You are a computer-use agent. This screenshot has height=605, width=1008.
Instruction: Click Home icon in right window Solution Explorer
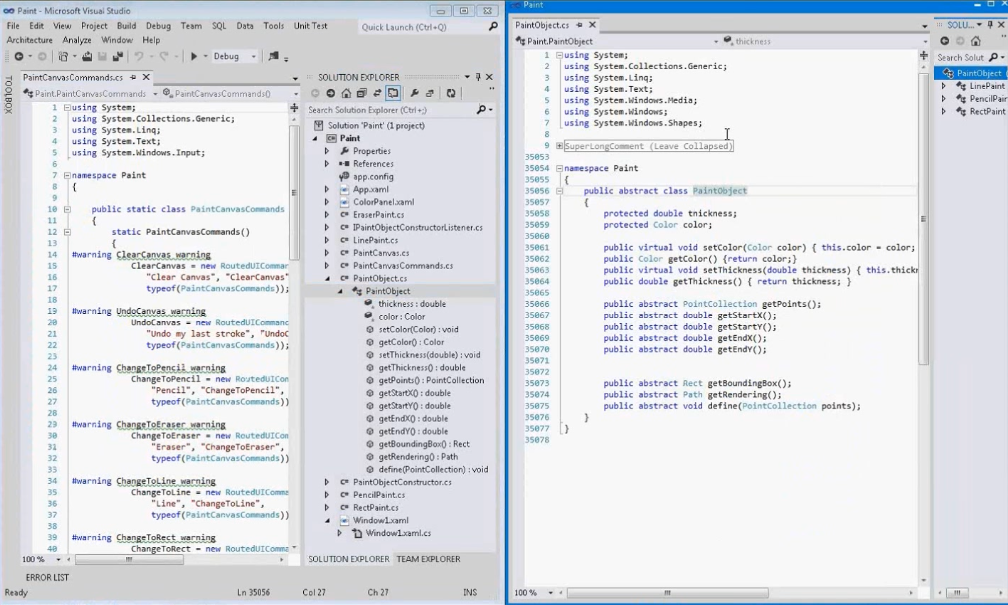(x=976, y=41)
